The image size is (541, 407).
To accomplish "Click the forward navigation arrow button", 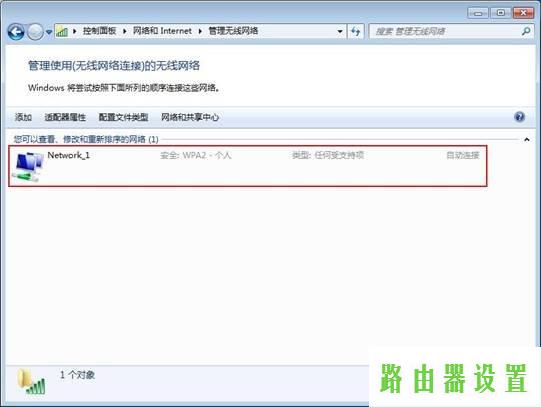I will pyautogui.click(x=35, y=32).
